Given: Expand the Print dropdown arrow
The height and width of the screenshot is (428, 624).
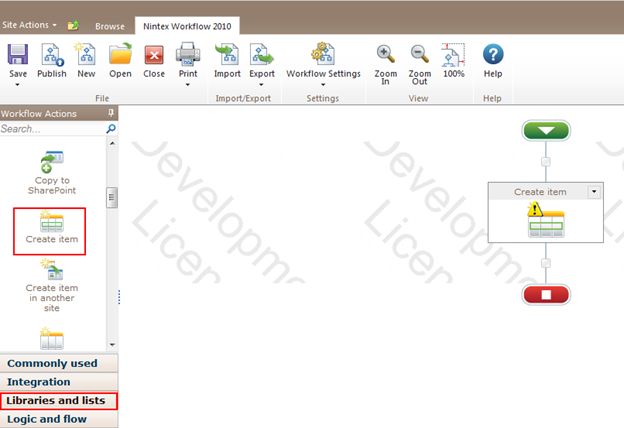Looking at the screenshot, I should 188,84.
